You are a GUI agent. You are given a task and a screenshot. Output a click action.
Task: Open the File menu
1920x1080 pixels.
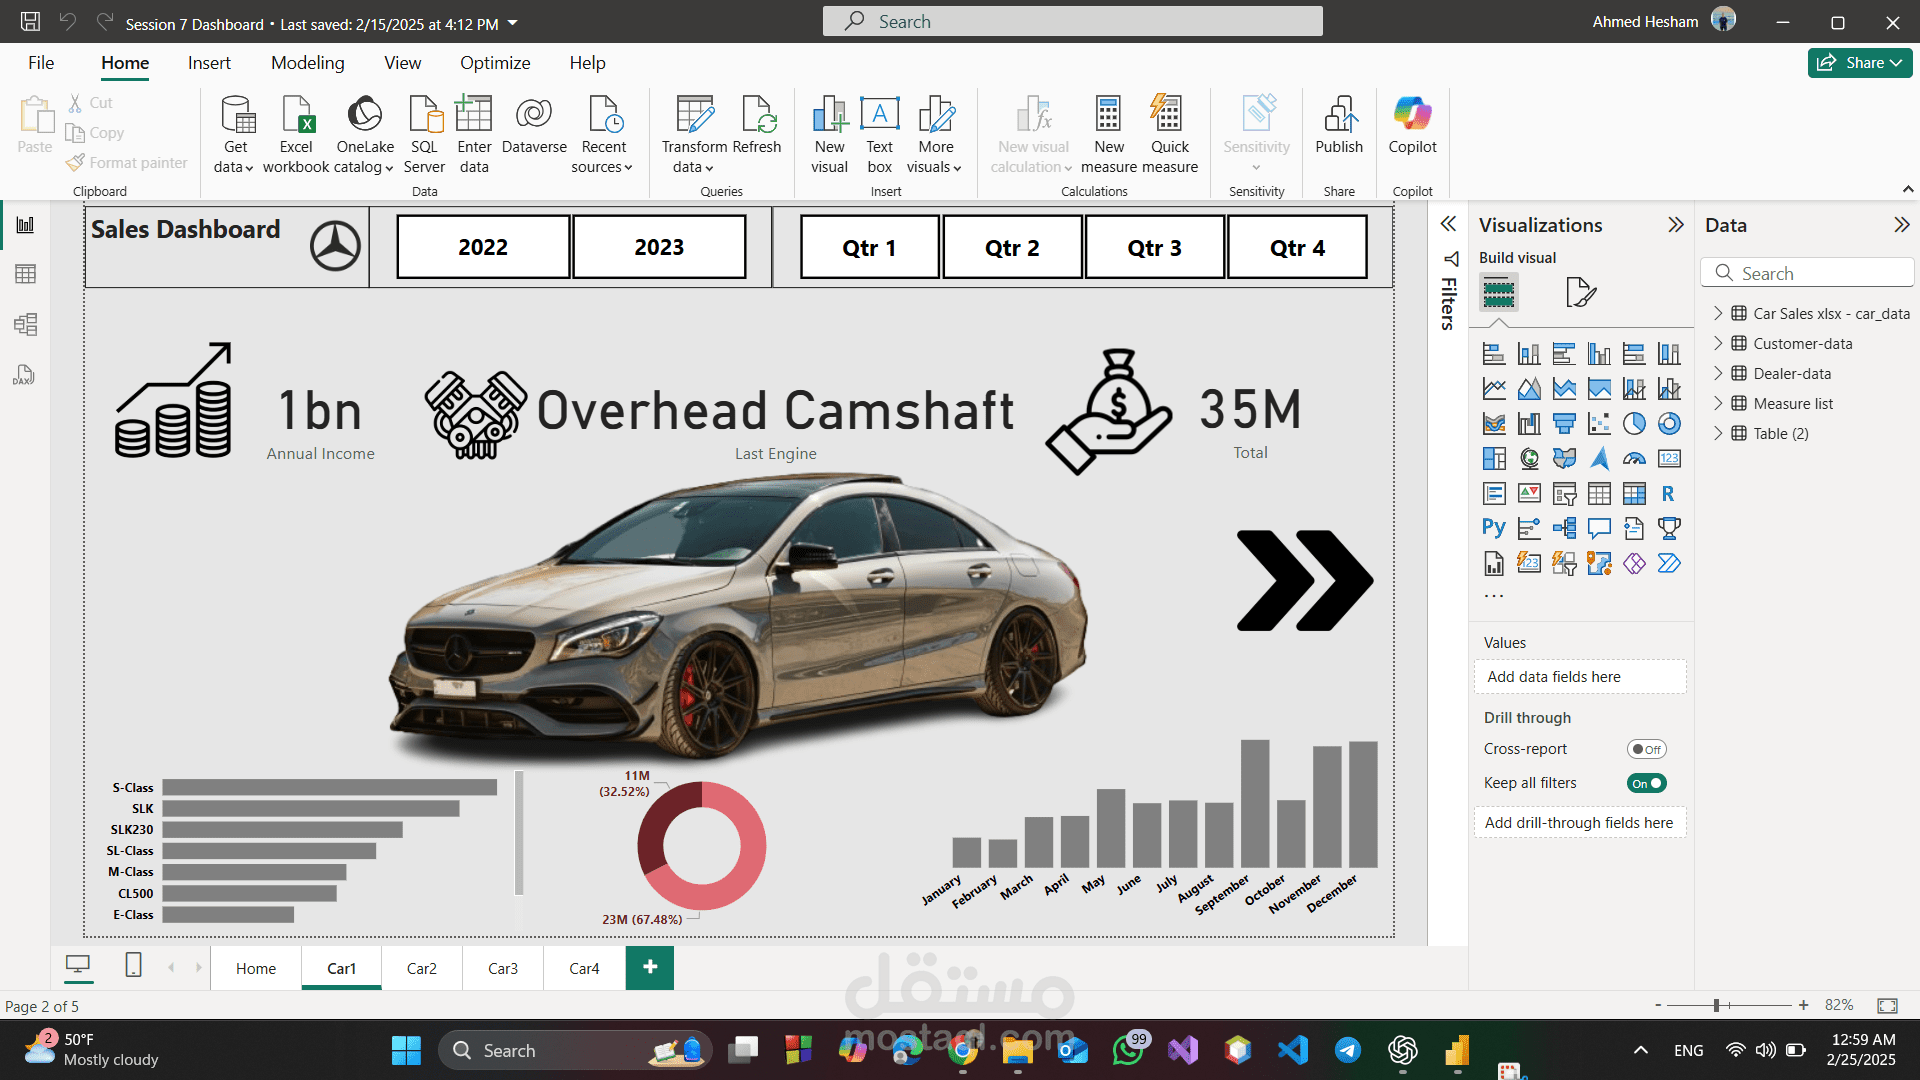click(41, 63)
